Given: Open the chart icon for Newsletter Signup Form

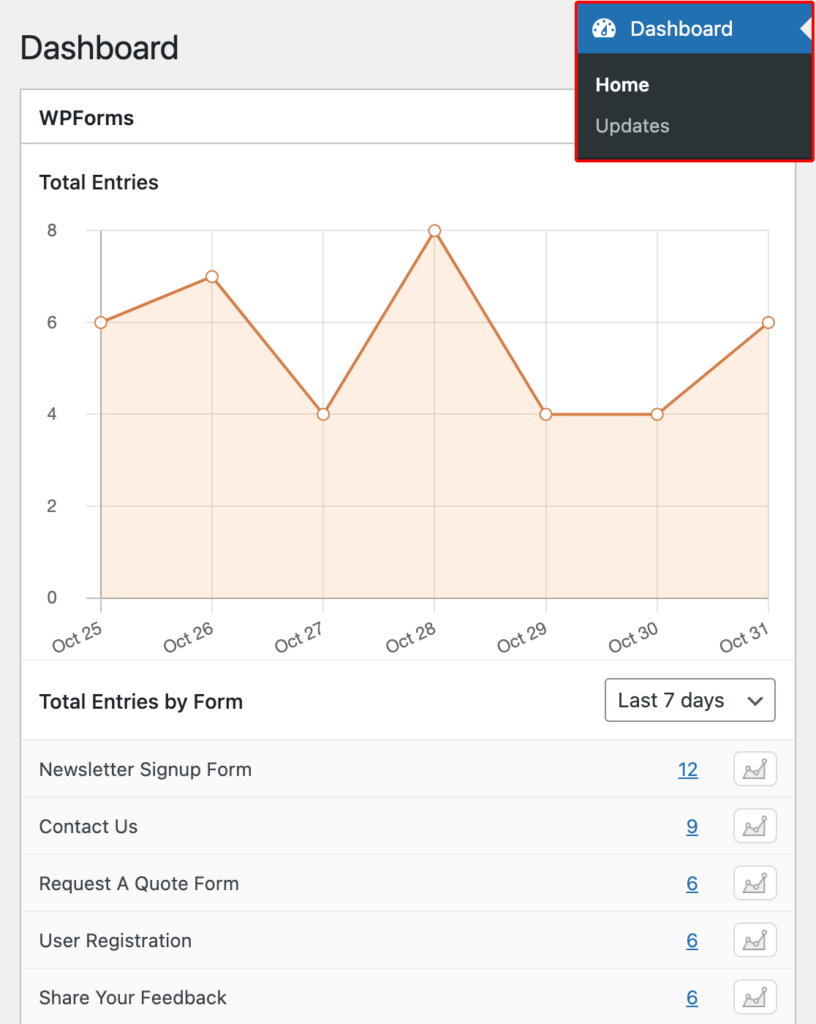Looking at the screenshot, I should 754,769.
